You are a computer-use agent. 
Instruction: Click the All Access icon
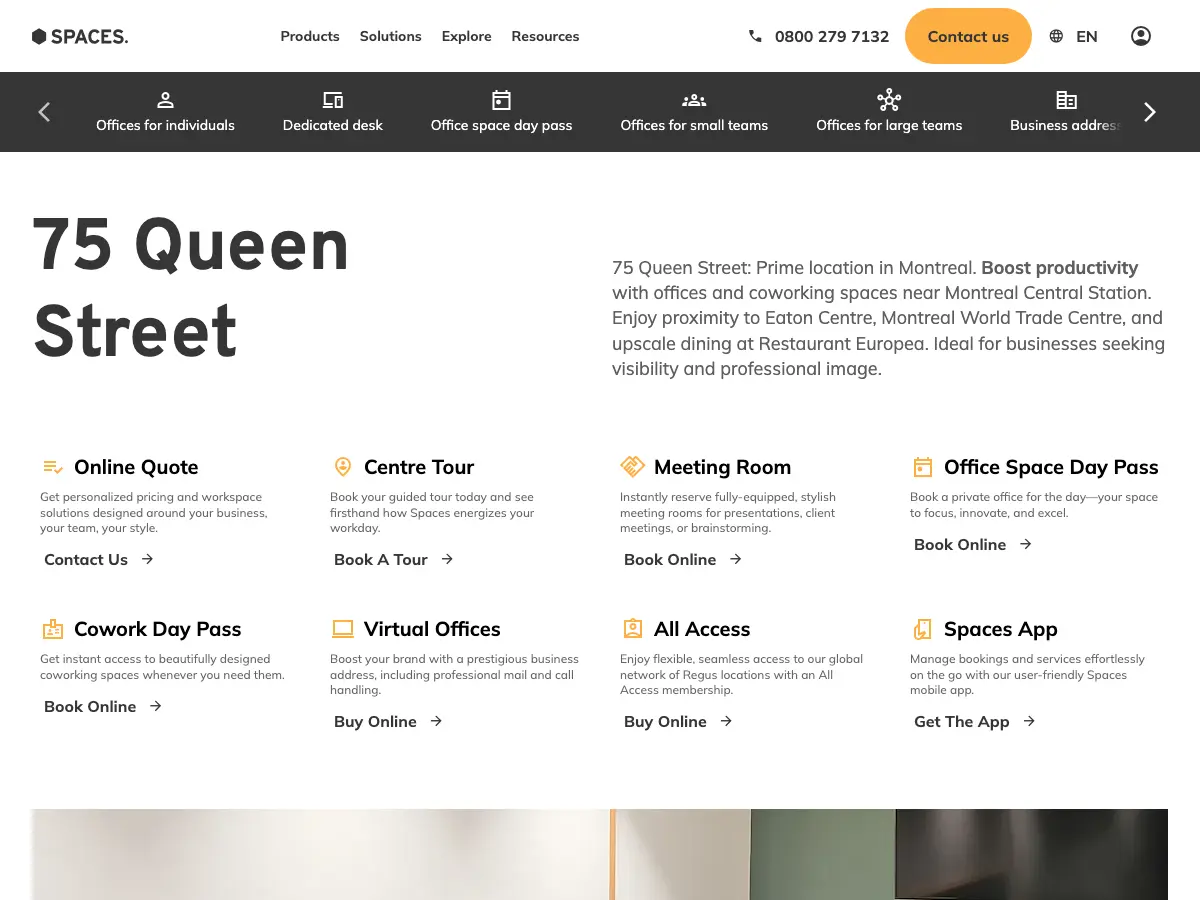tap(633, 629)
